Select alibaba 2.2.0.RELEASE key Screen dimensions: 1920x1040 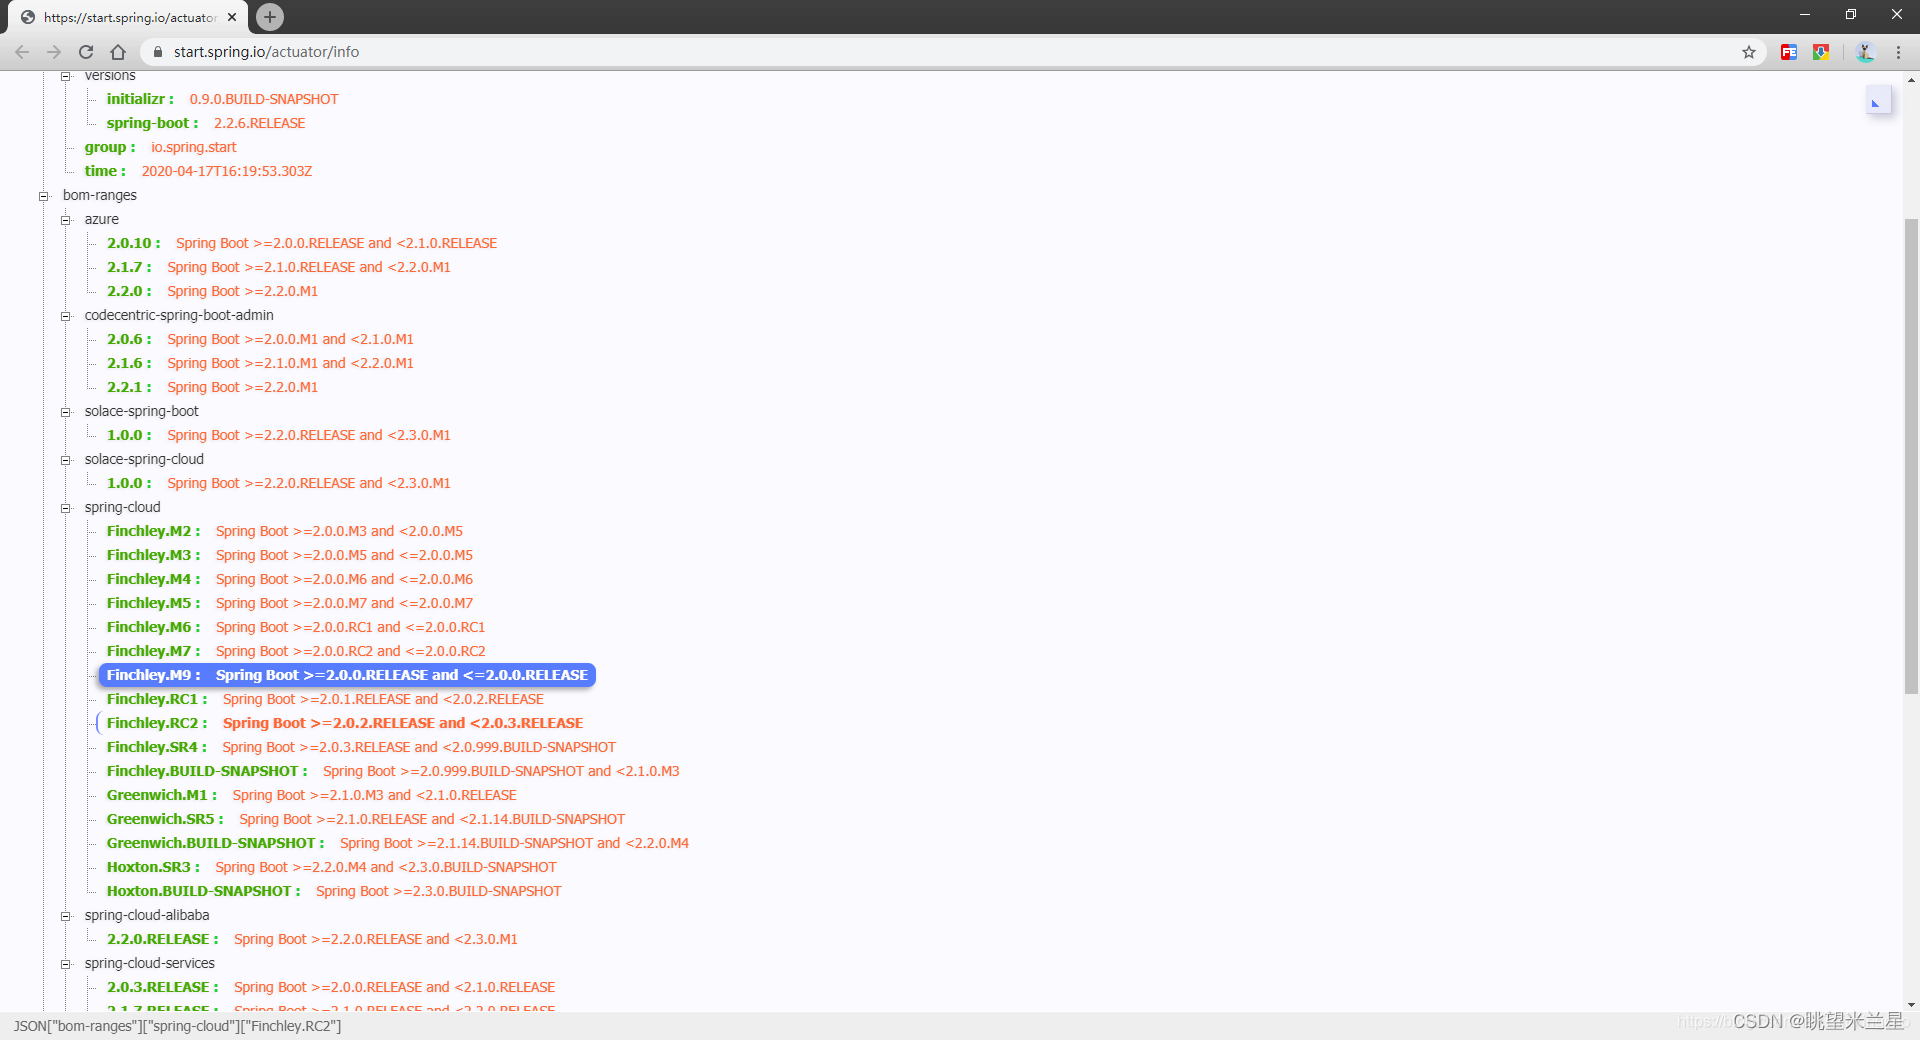(x=158, y=939)
